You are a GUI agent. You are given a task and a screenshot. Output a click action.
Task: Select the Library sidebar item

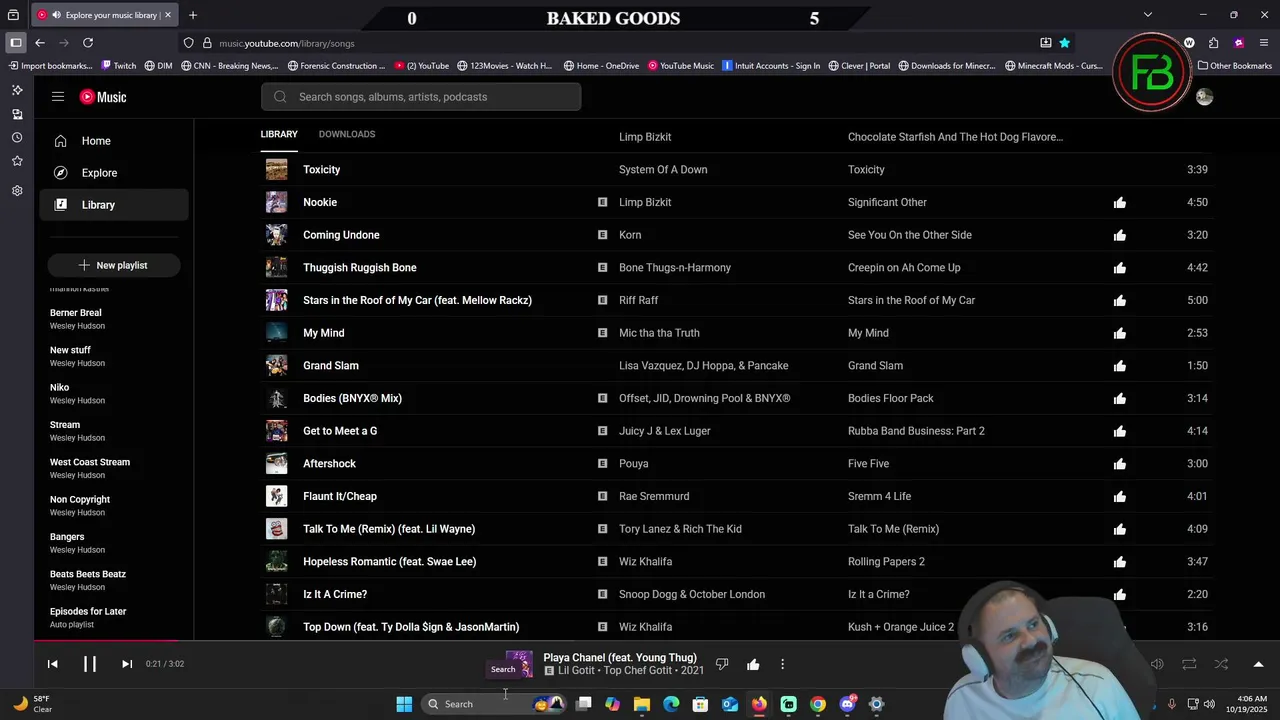(114, 205)
